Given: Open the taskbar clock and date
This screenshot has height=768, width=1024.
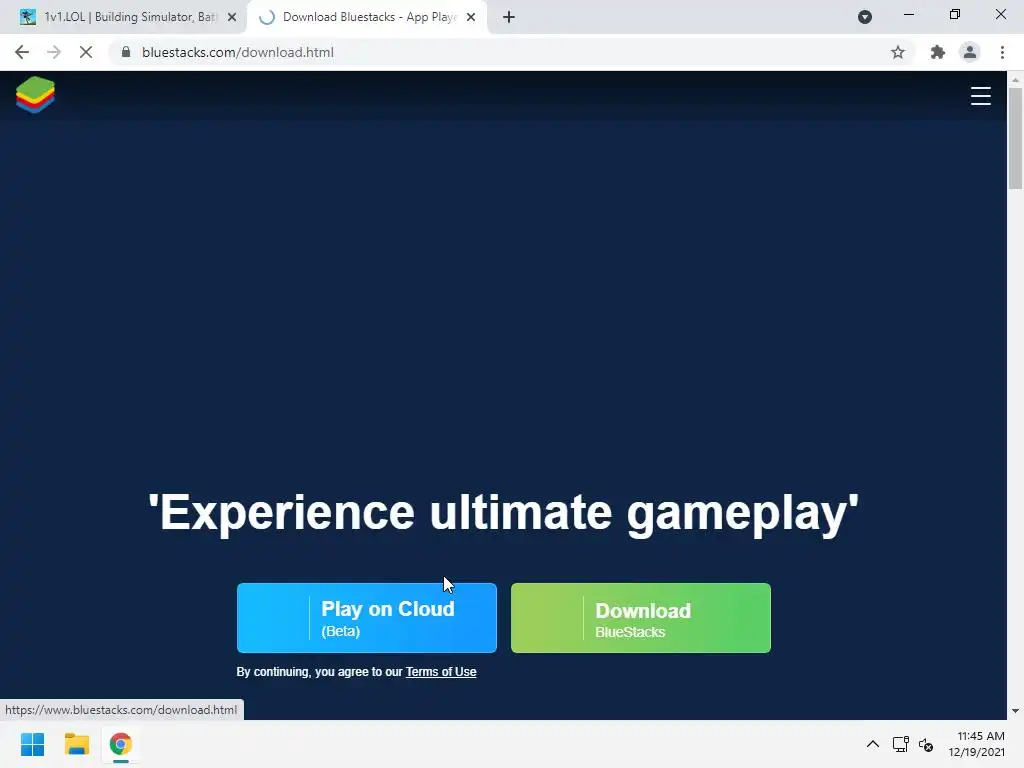Looking at the screenshot, I should coord(976,744).
